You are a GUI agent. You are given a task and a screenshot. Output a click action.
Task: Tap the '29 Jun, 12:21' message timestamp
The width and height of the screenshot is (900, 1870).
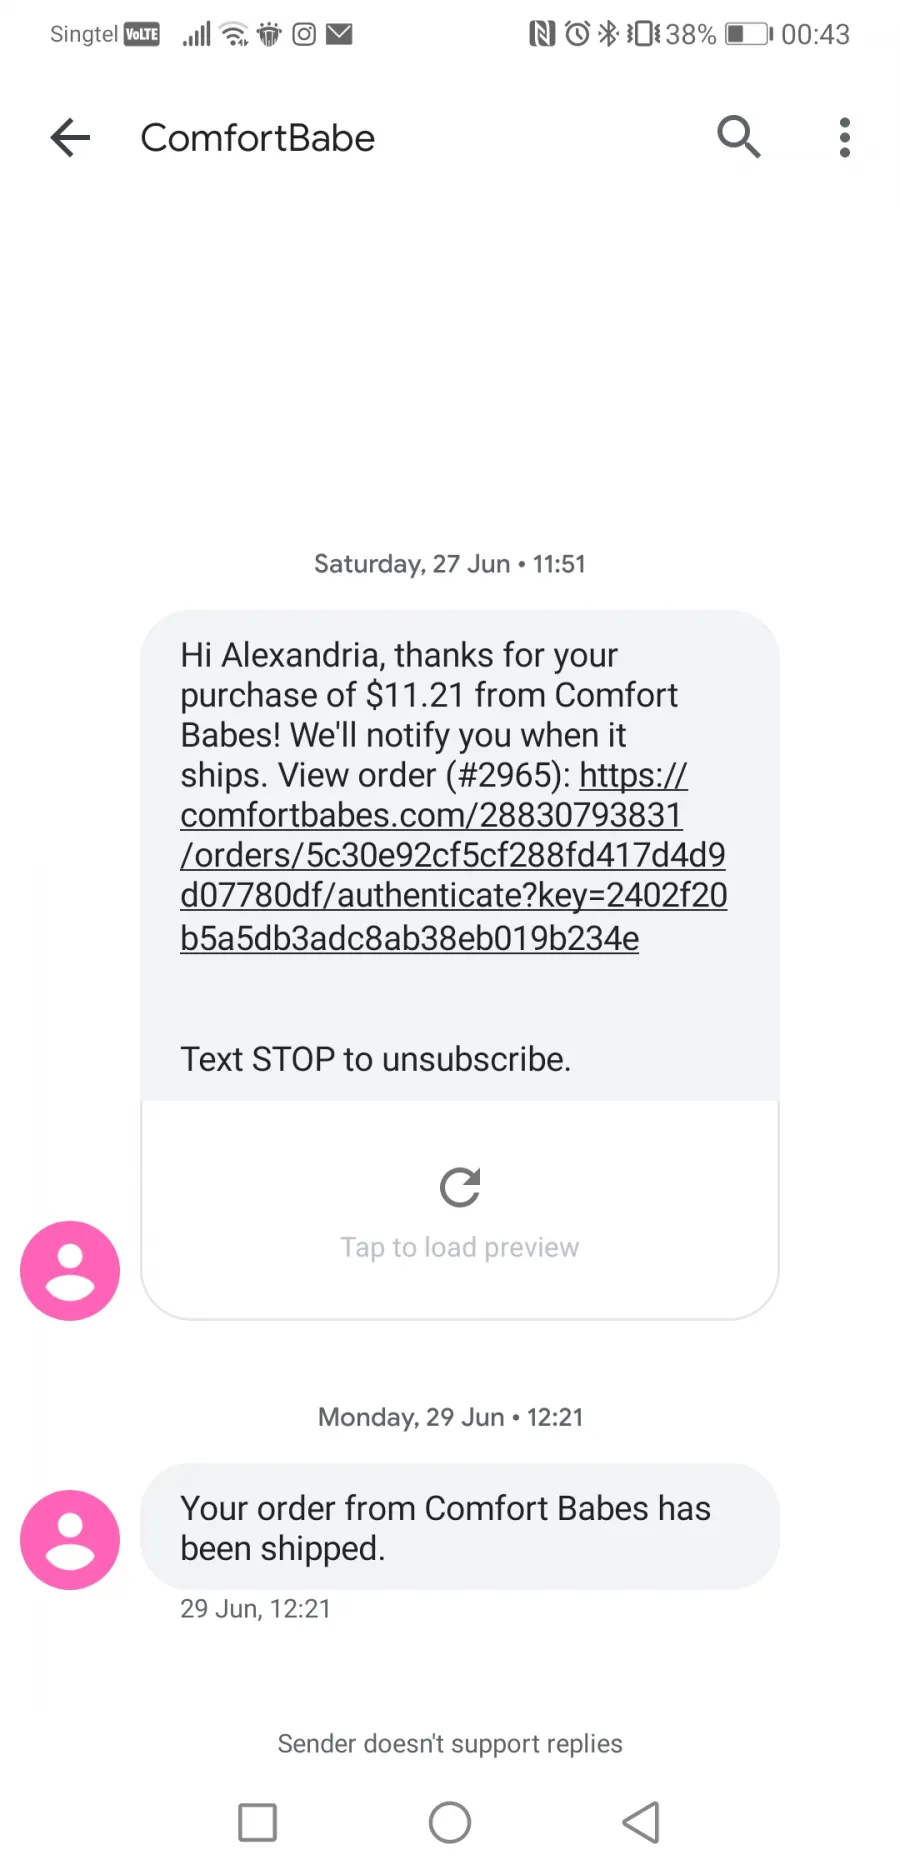255,1608
